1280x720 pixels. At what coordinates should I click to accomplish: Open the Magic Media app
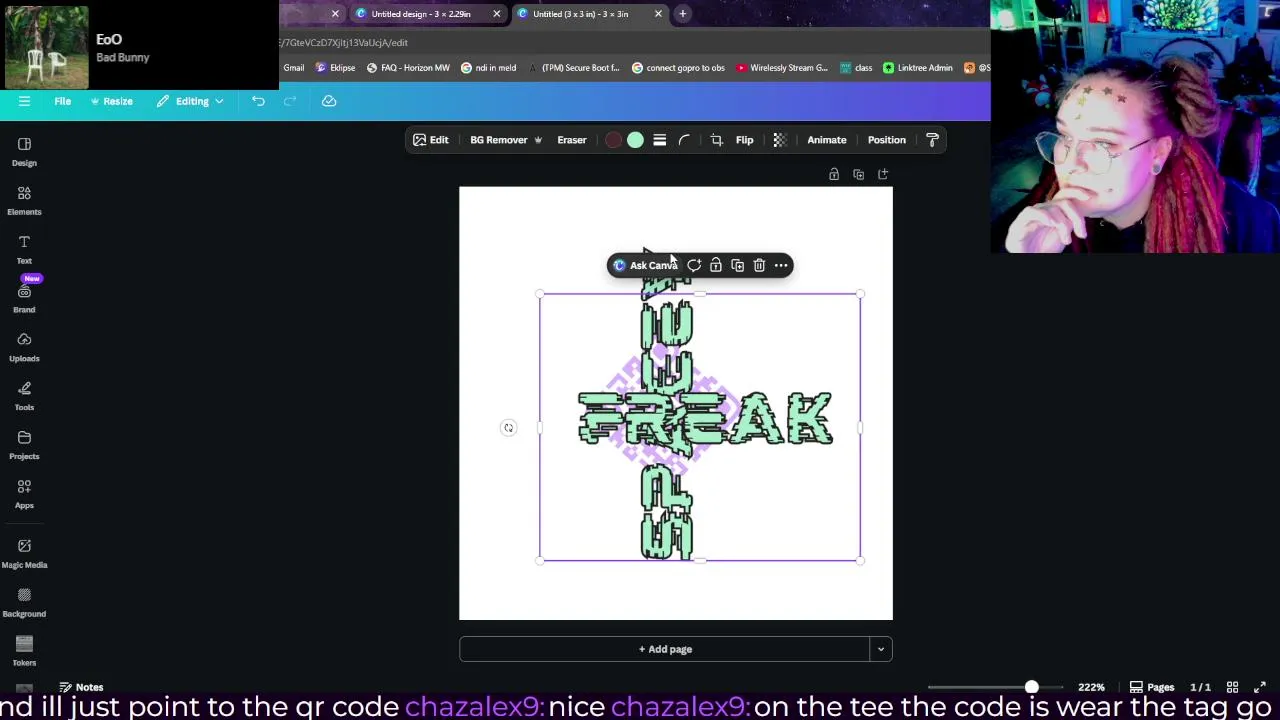tap(24, 553)
